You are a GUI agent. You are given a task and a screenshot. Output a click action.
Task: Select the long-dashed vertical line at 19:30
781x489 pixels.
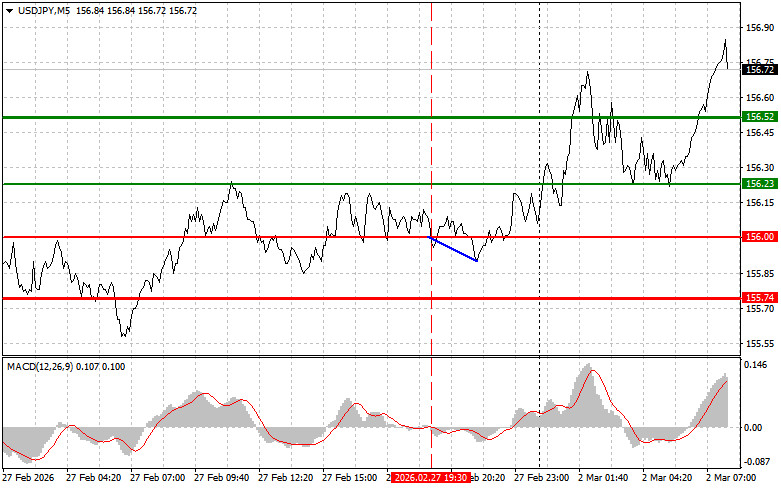pos(431,150)
